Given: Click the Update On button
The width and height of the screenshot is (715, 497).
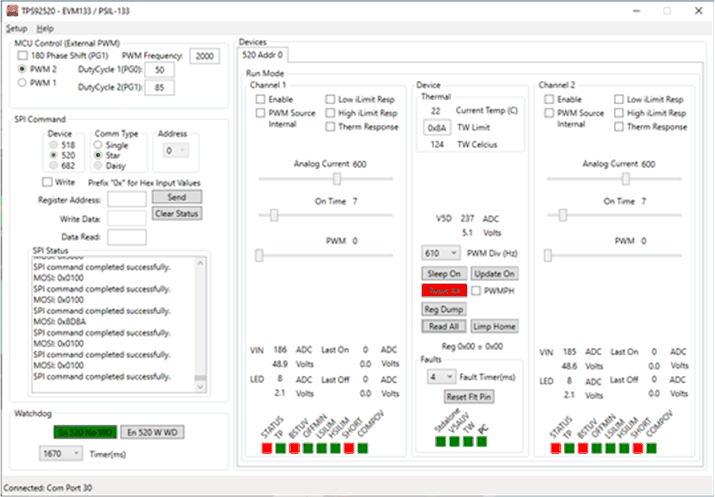Looking at the screenshot, I should [x=495, y=274].
